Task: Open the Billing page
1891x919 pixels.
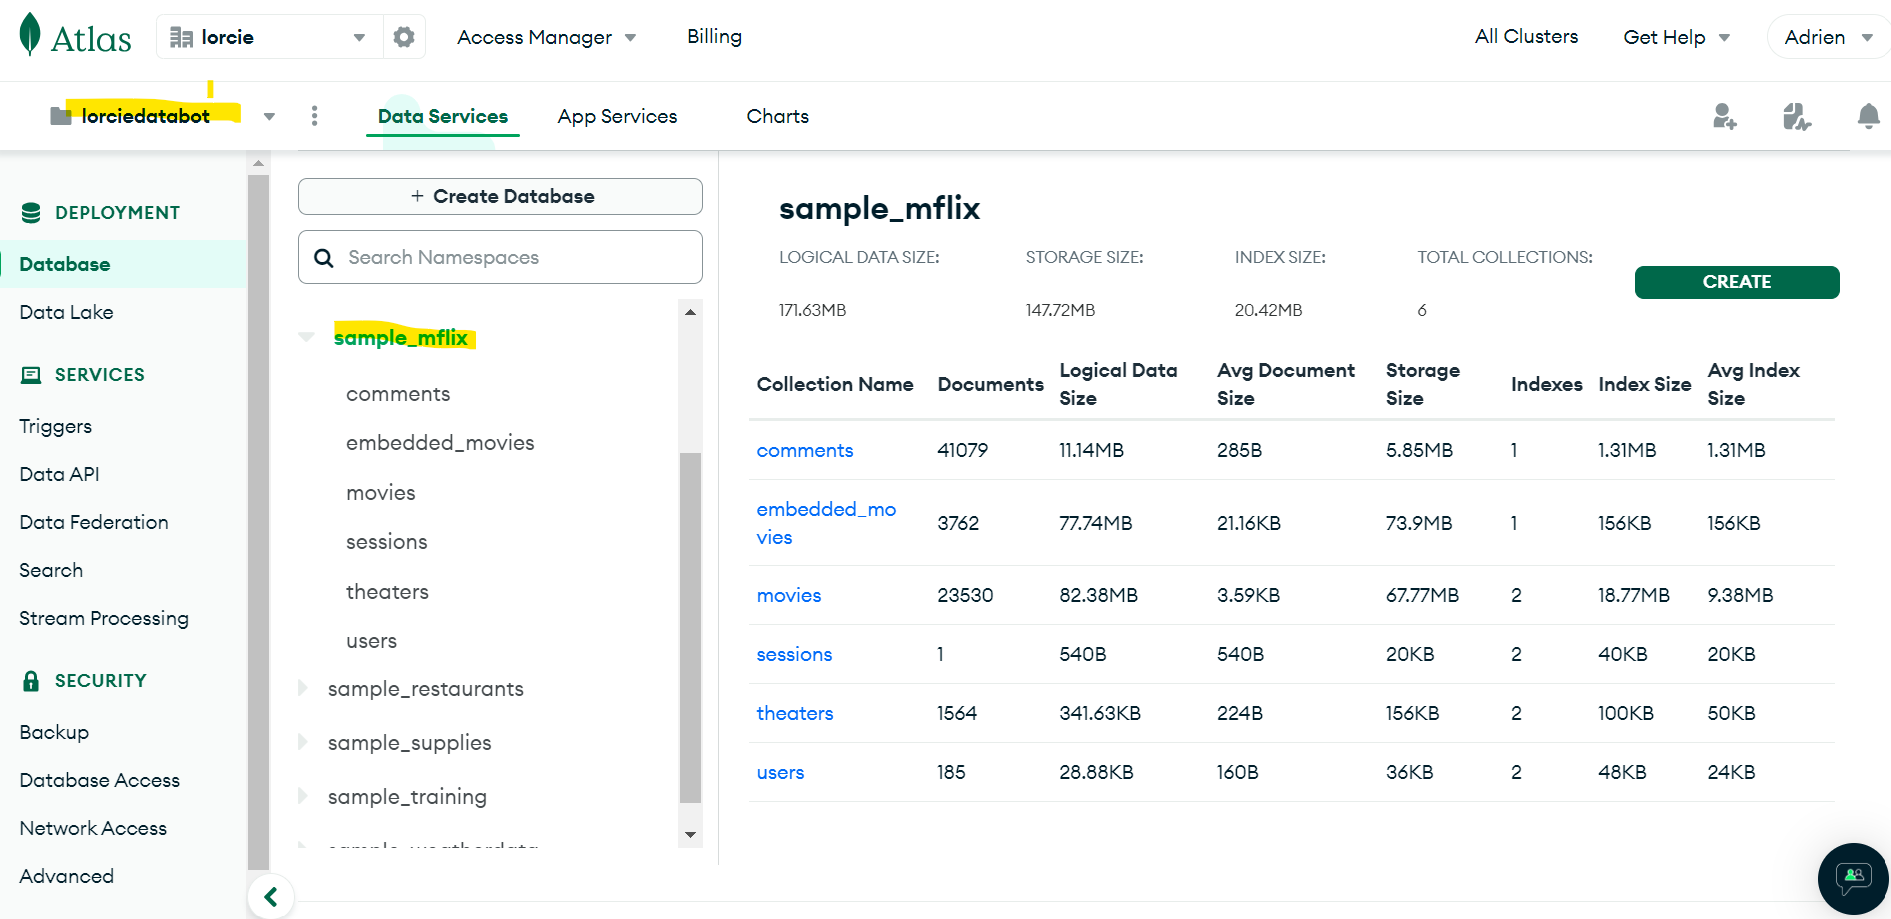Action: pos(714,37)
